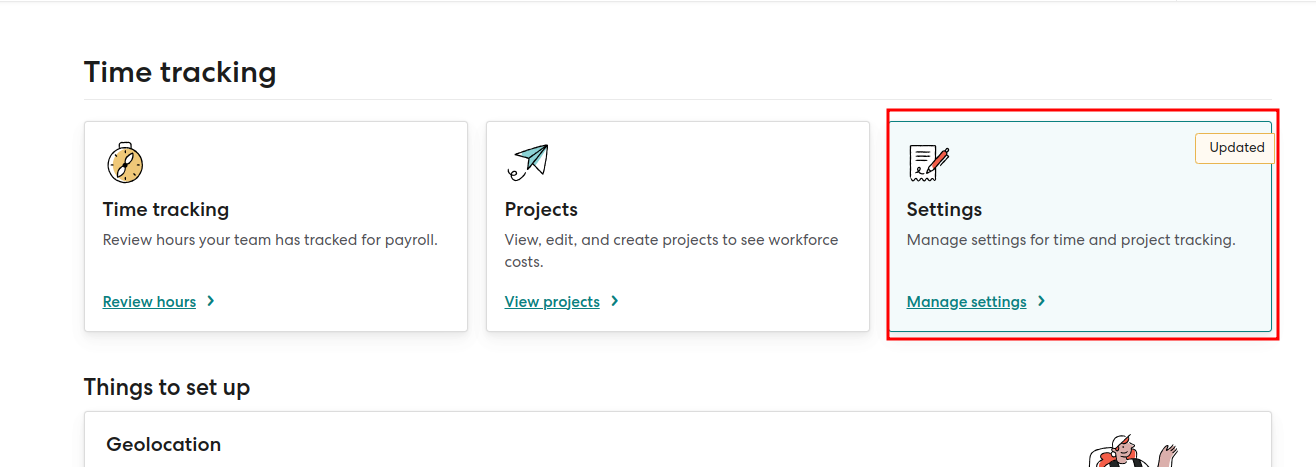Screen dimensions: 1316x467
Task: Click the chevron after Manage settings
Action: [1042, 301]
